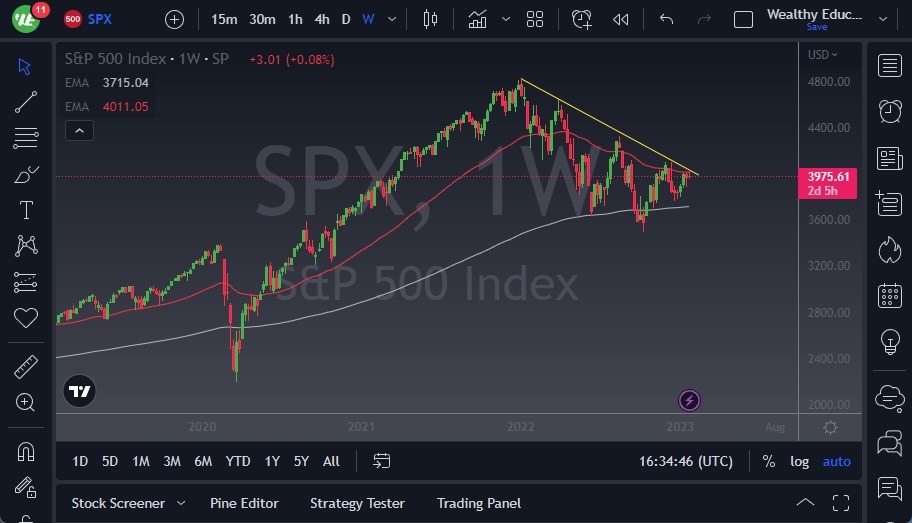Open the USD currency dropdown
This screenshot has height=523, width=912.
pyautogui.click(x=822, y=55)
